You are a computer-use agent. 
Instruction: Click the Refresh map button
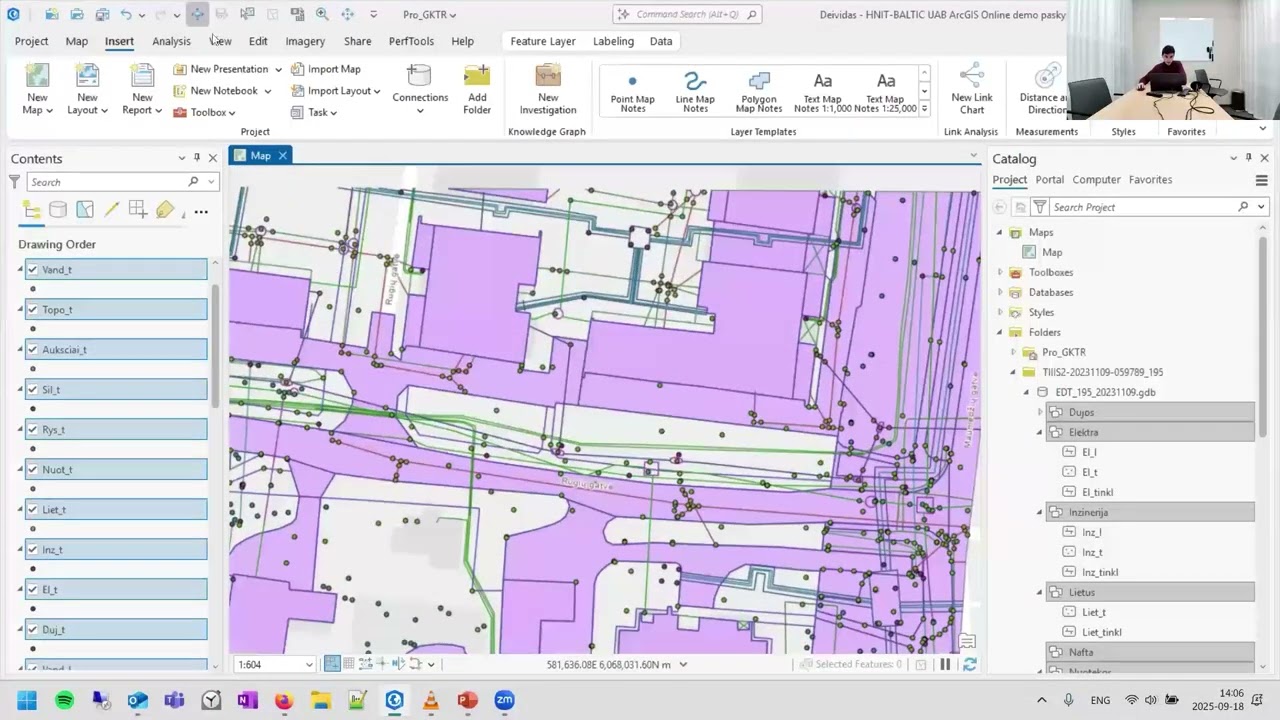pos(969,664)
